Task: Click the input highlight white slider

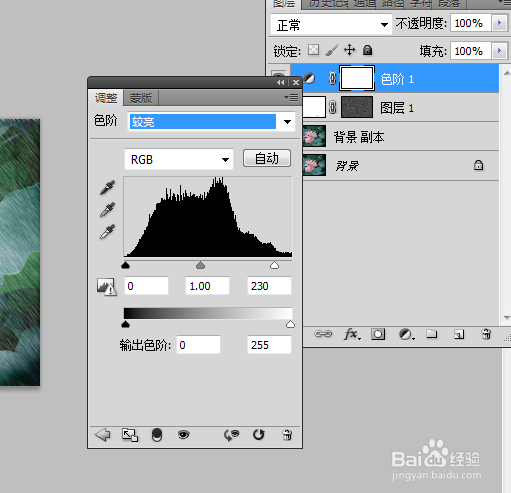Action: (274, 265)
